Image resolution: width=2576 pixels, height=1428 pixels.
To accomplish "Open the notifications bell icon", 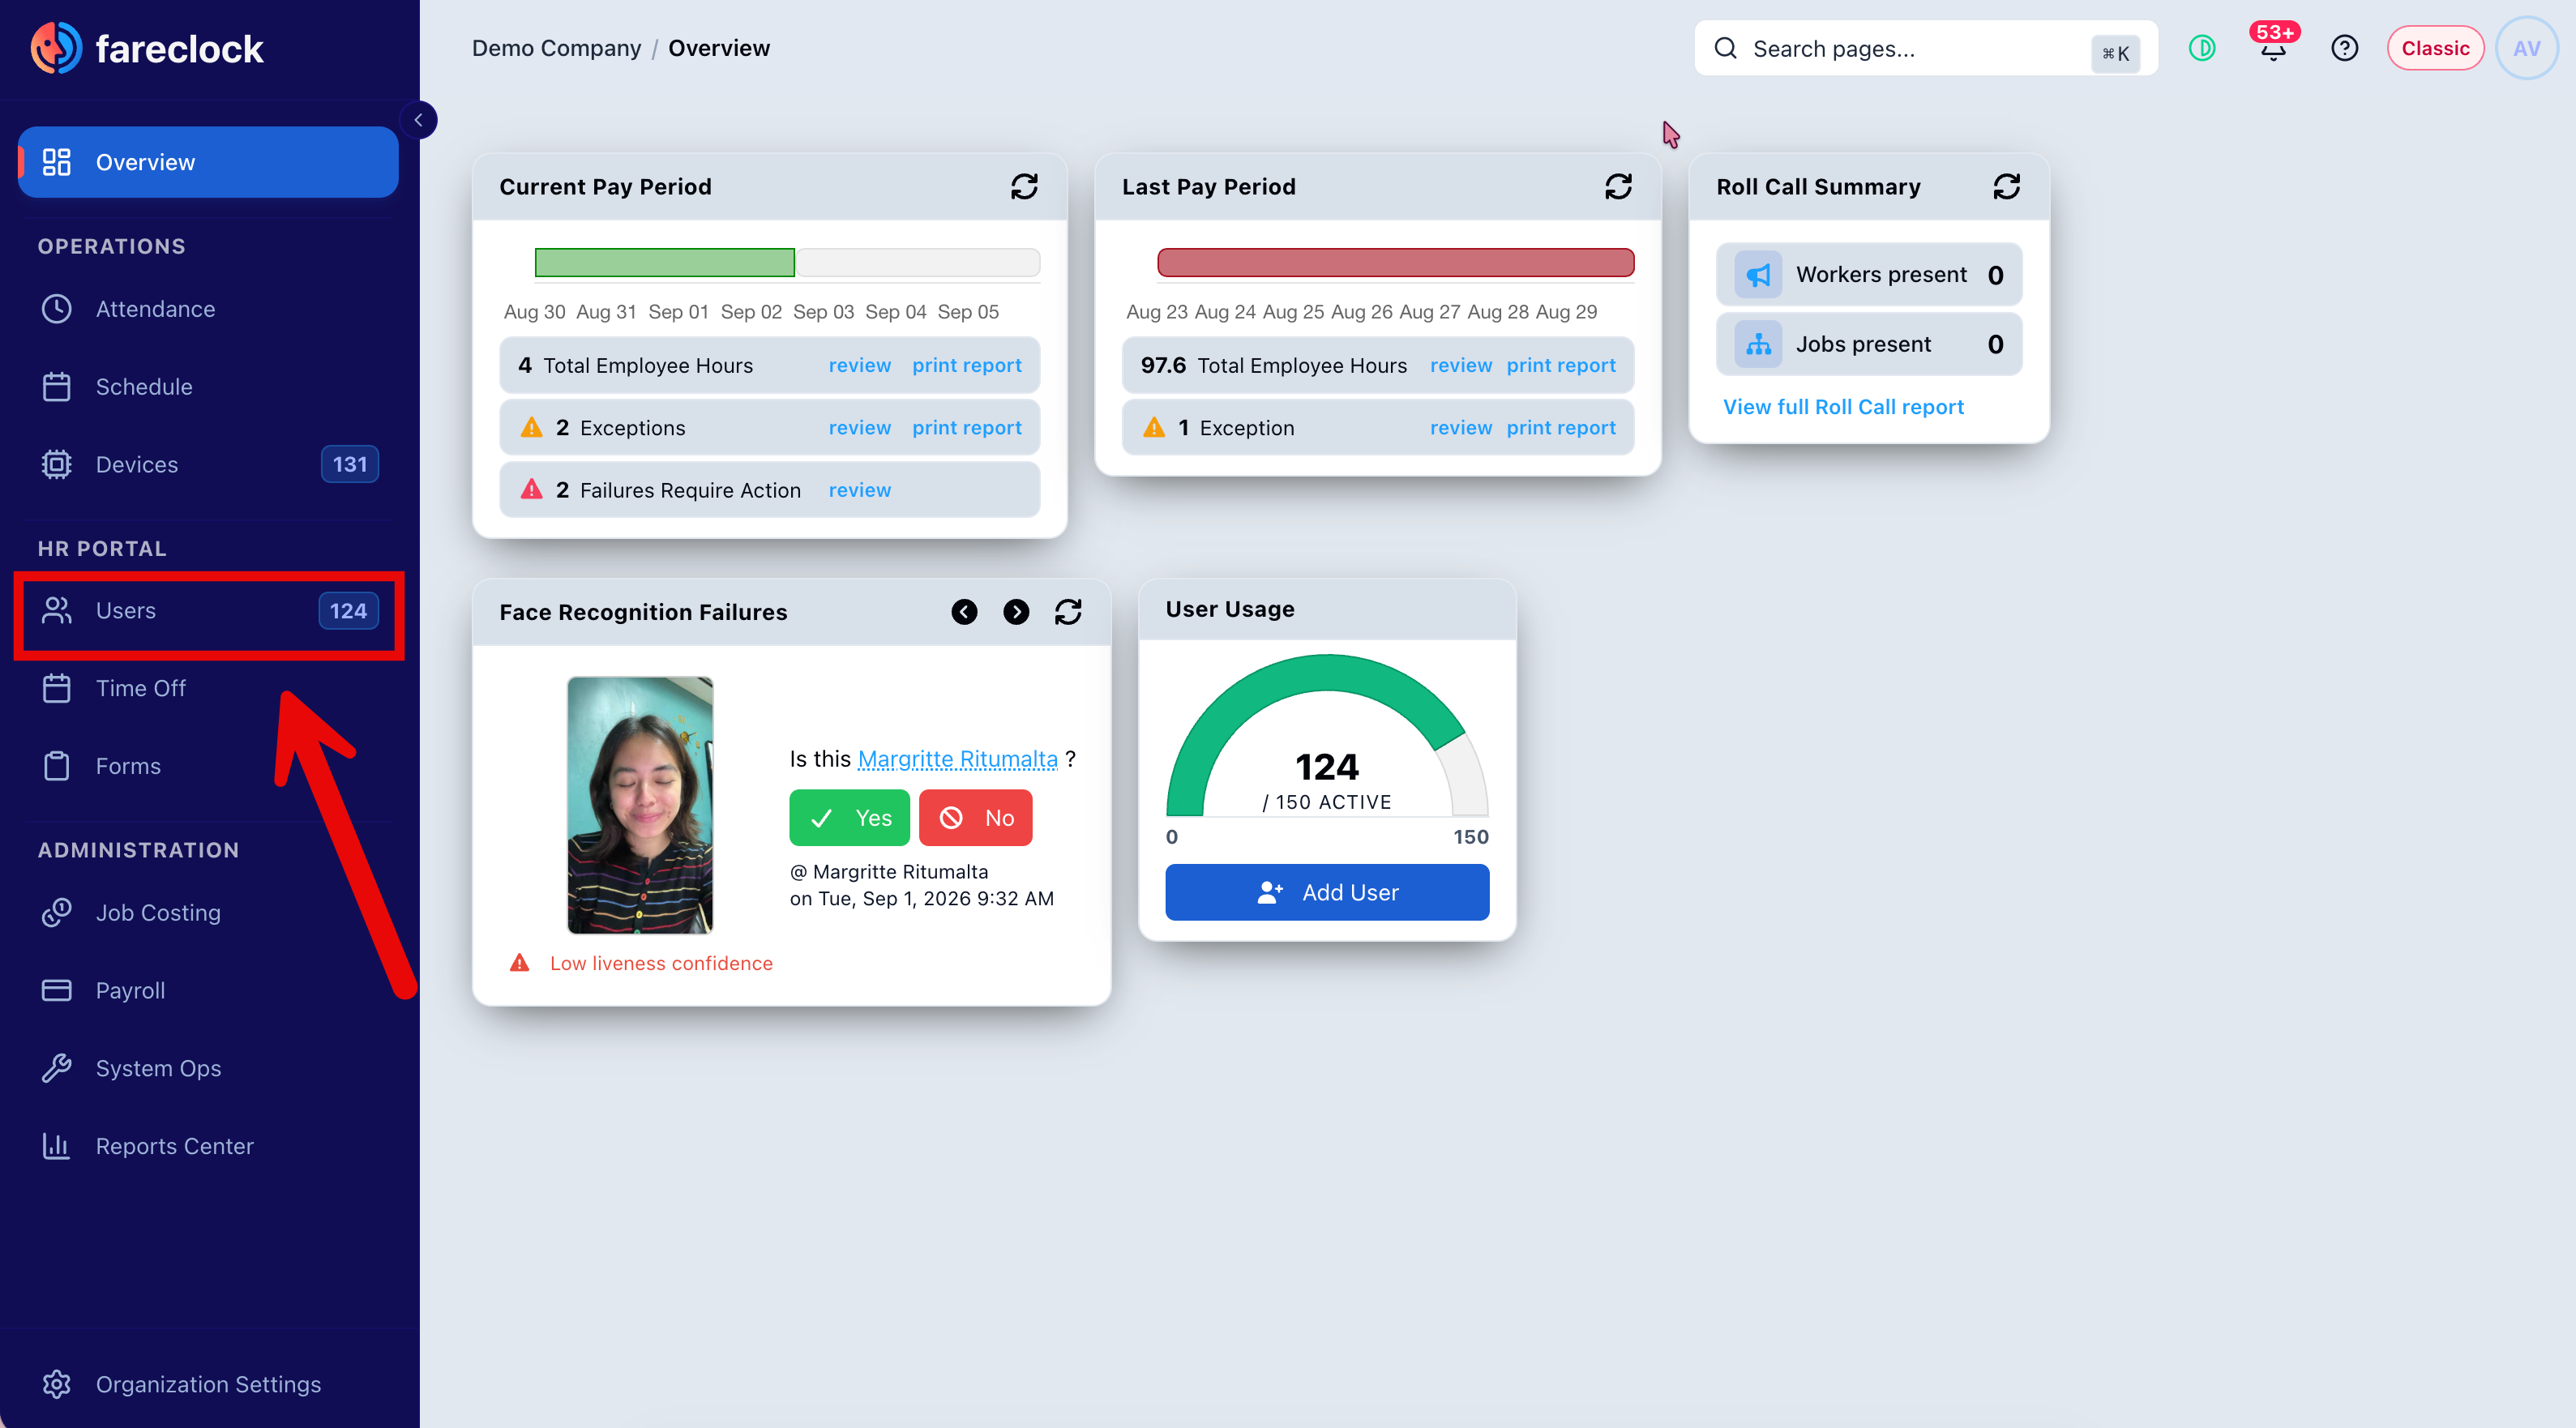I will click(x=2273, y=46).
